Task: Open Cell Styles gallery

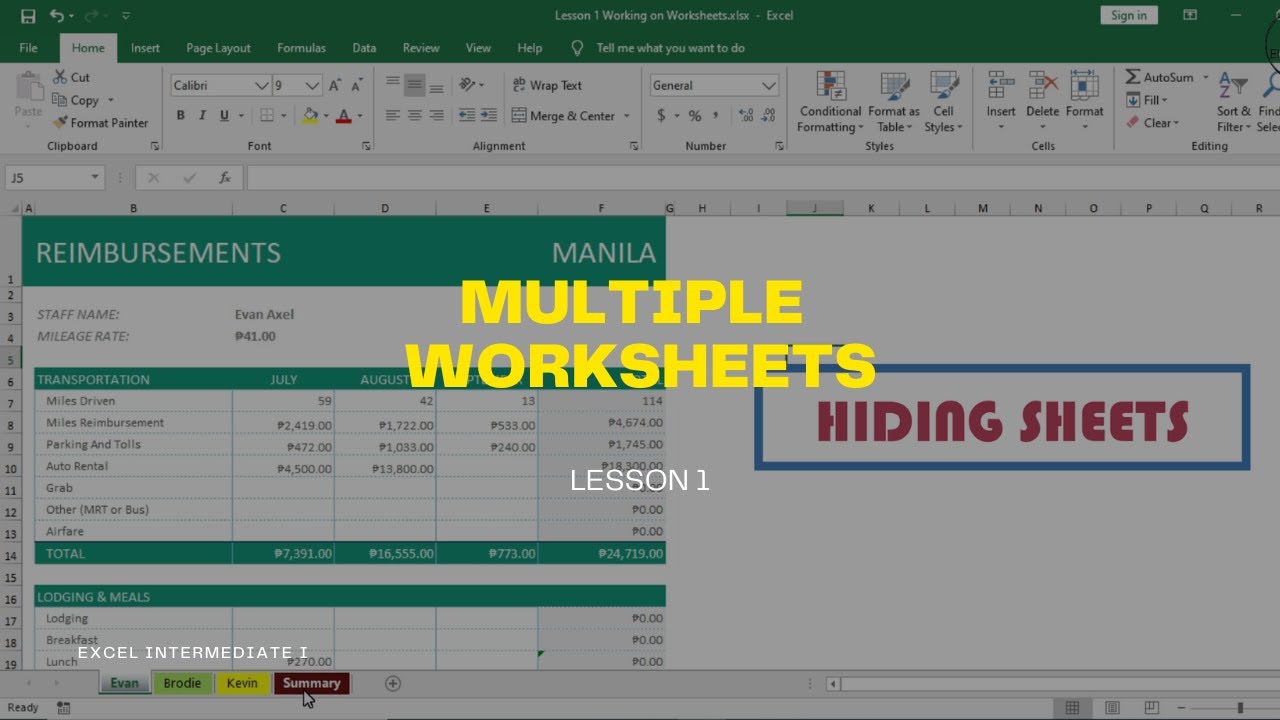Action: [x=943, y=101]
